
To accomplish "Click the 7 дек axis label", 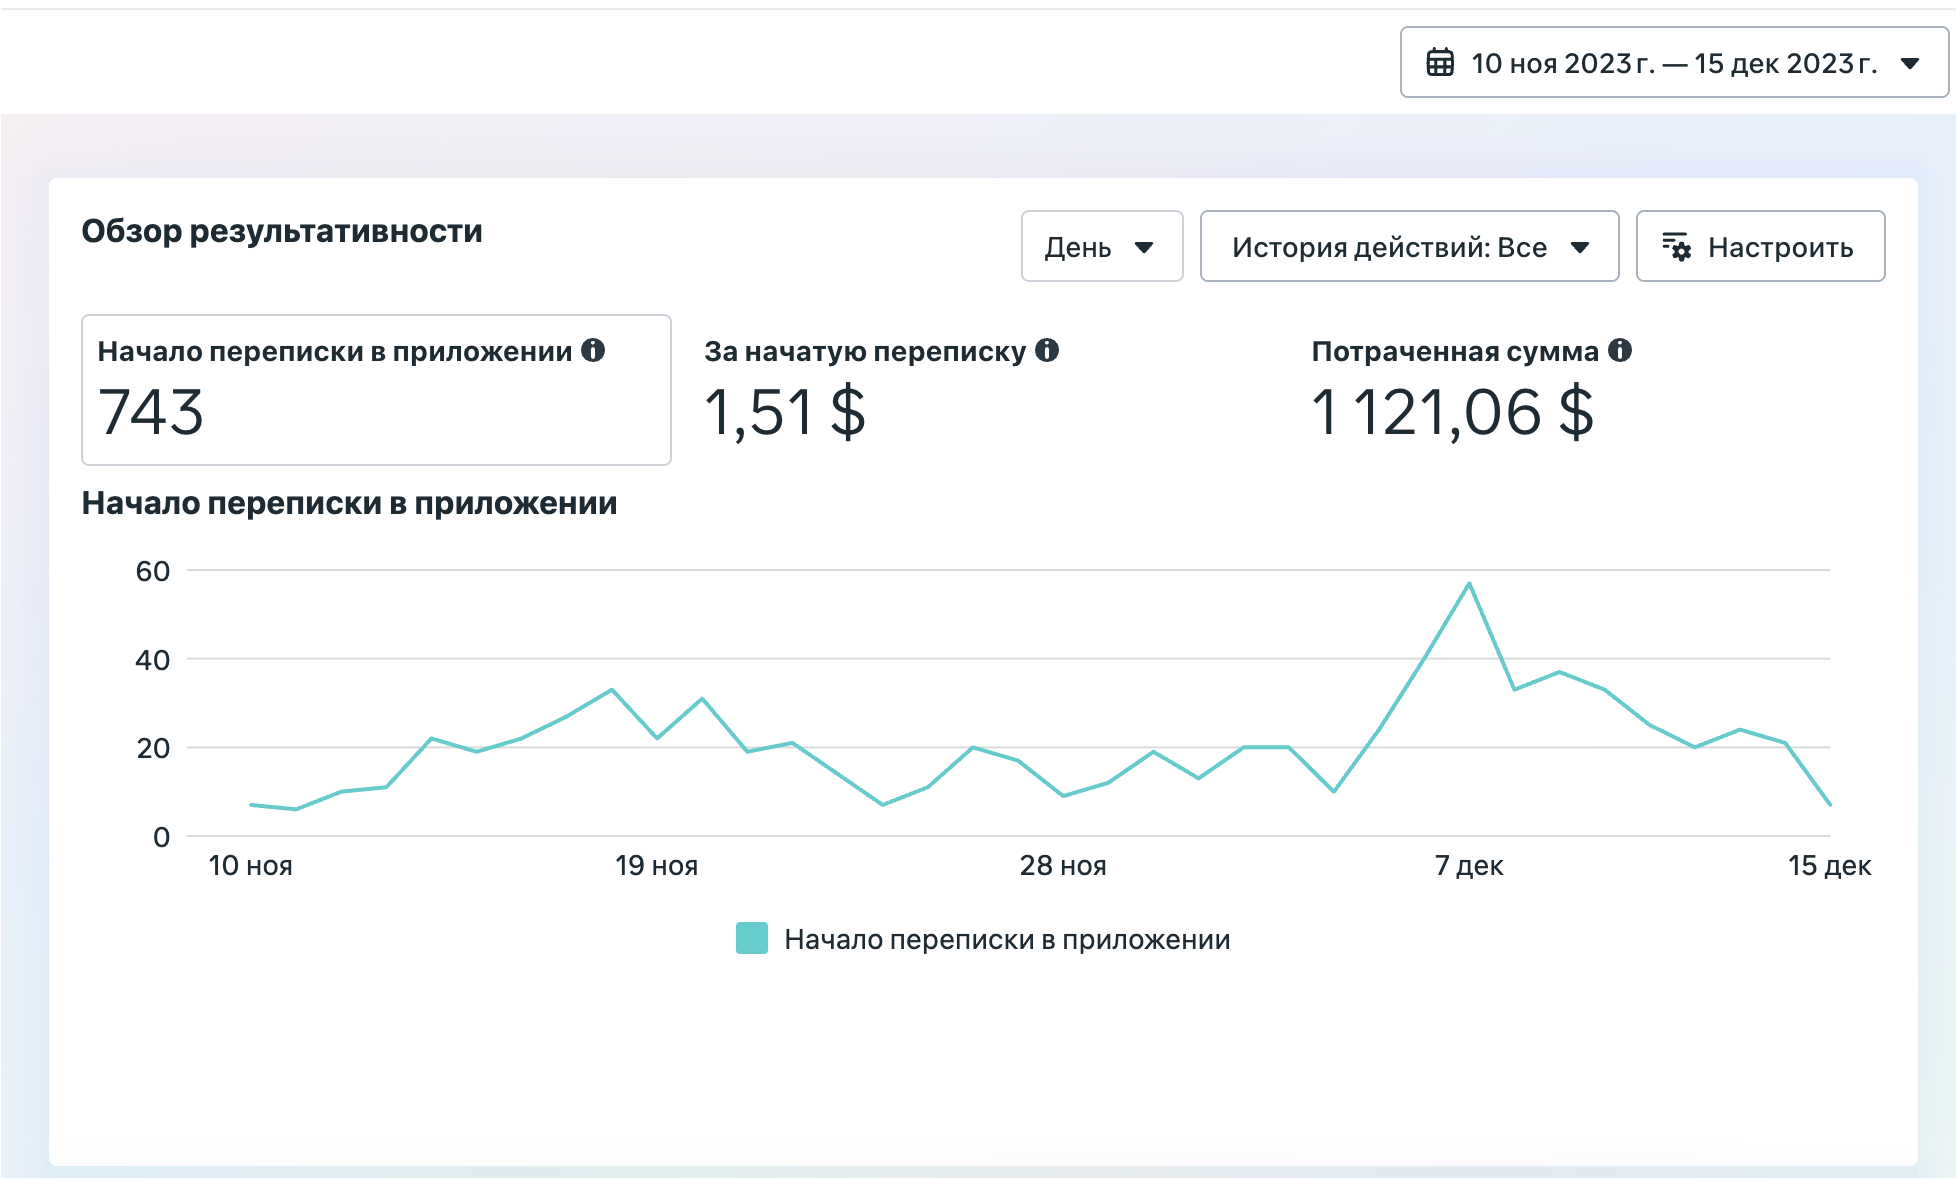I will point(1469,866).
